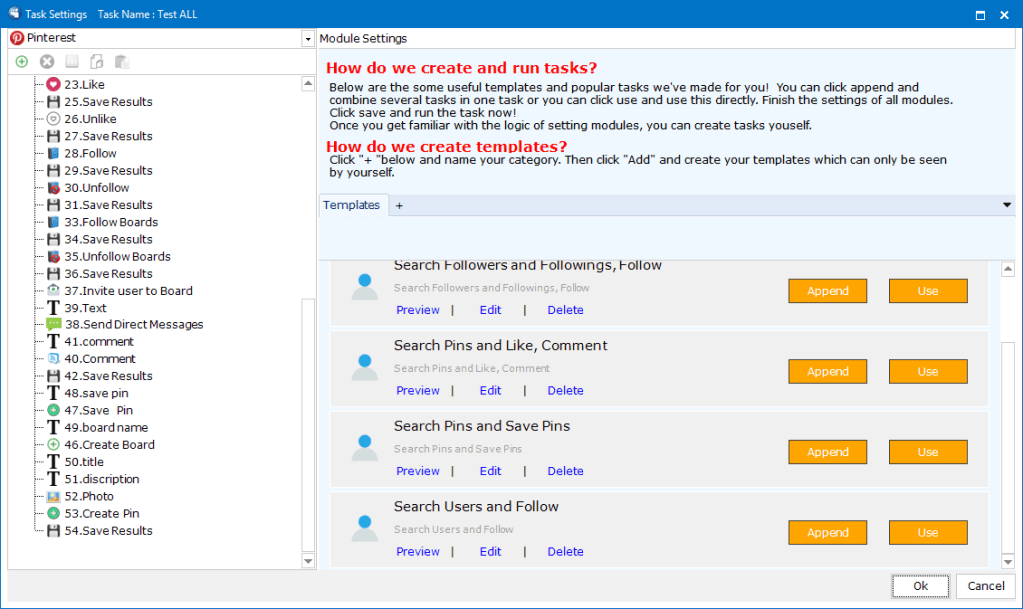Screen dimensions: 1023x609
Task: Append the Search Pins and Save Pins template
Action: pyautogui.click(x=827, y=452)
